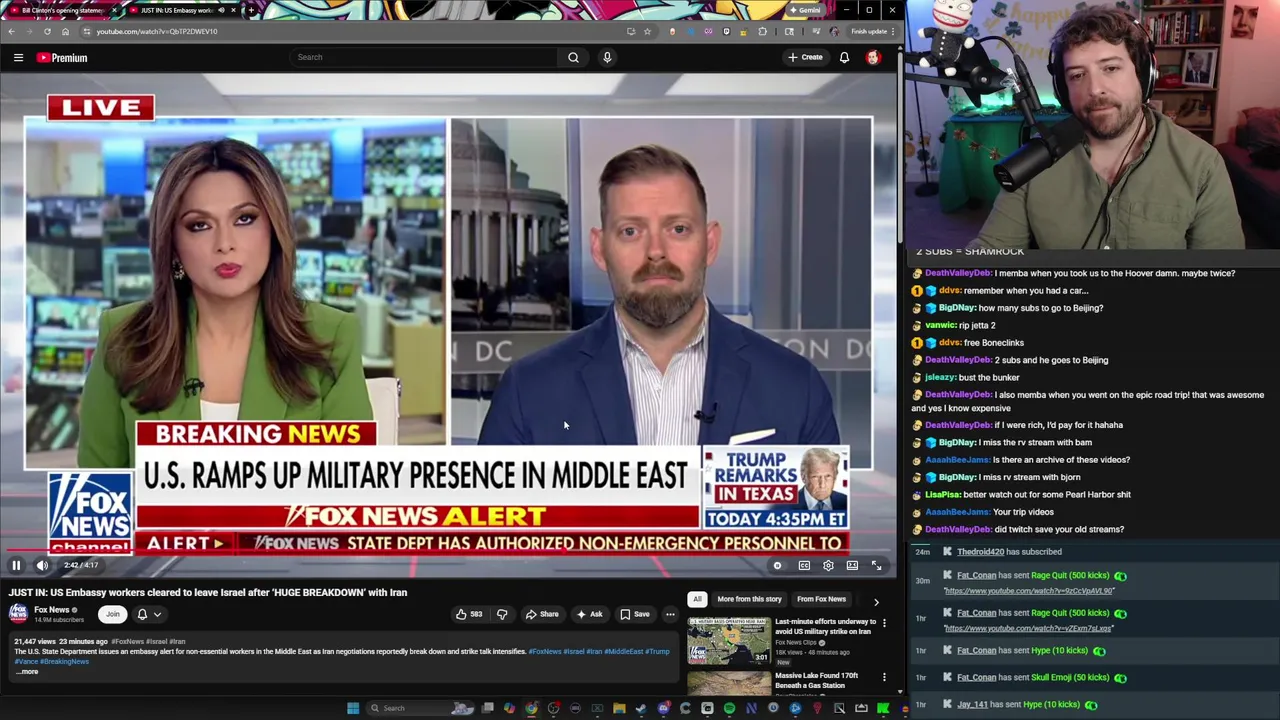Viewport: 1280px width, 720px height.
Task: Select the More from this story chip
Action: tap(749, 599)
